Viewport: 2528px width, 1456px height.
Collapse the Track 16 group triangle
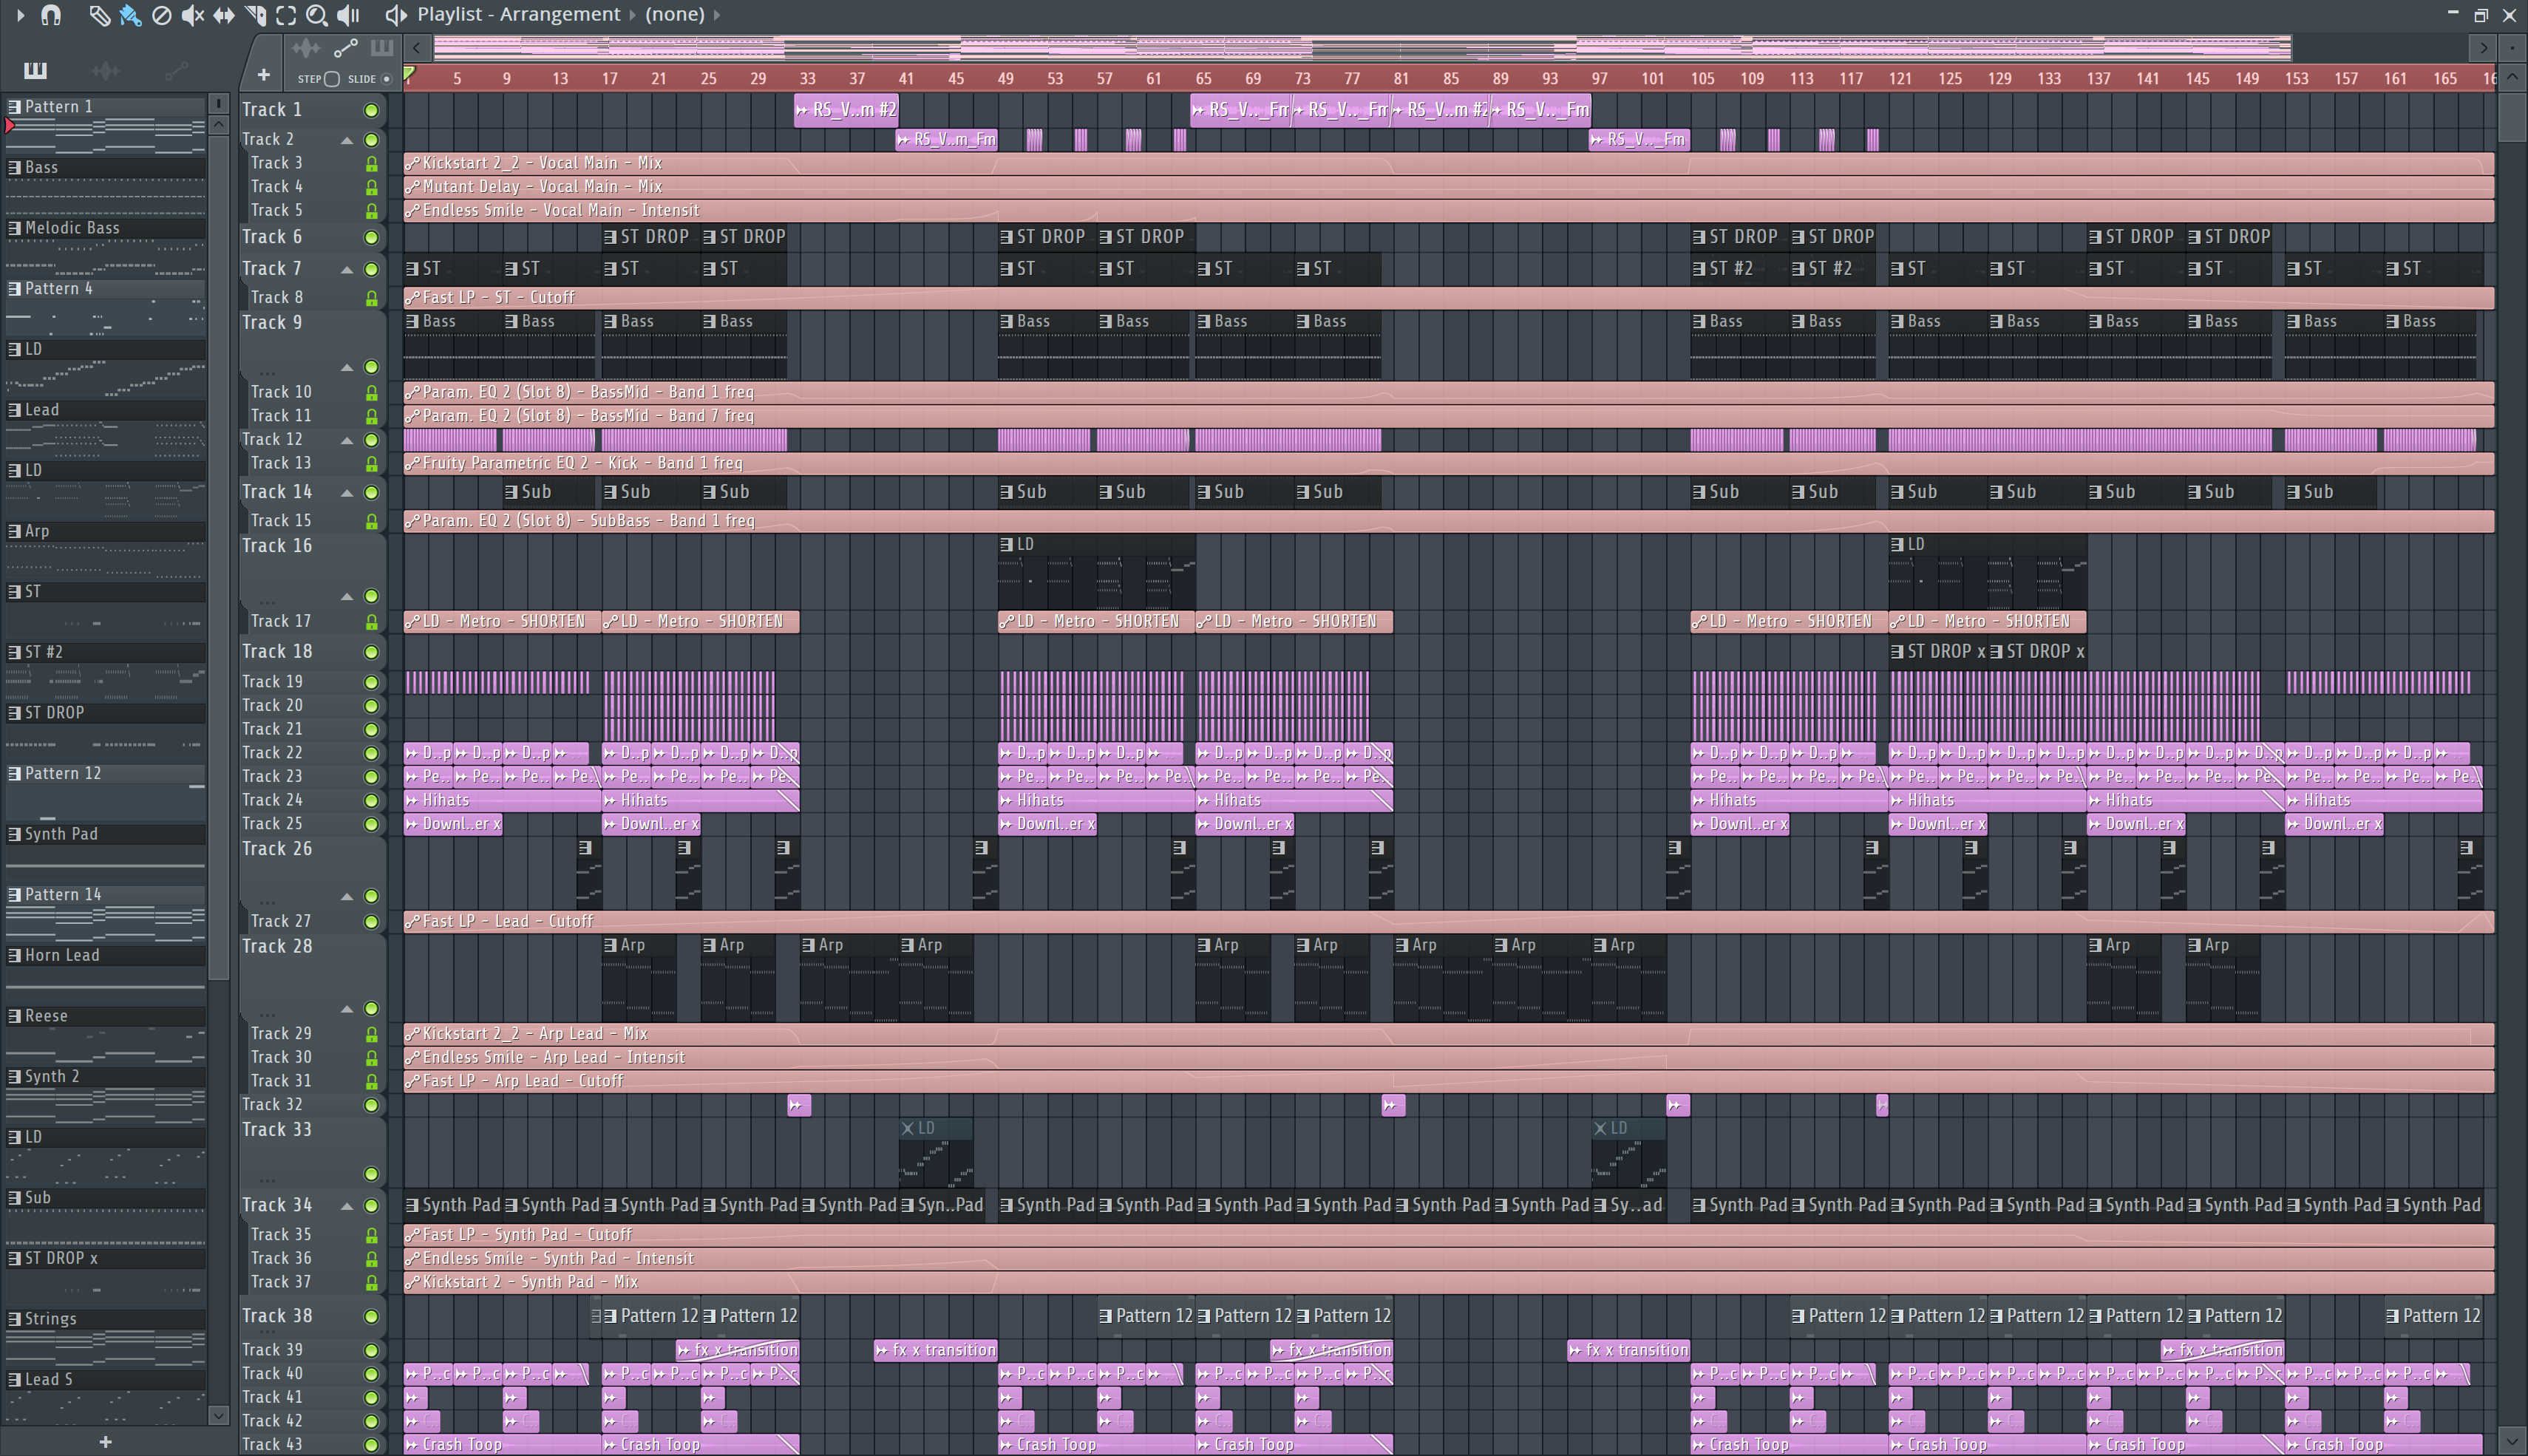point(347,596)
